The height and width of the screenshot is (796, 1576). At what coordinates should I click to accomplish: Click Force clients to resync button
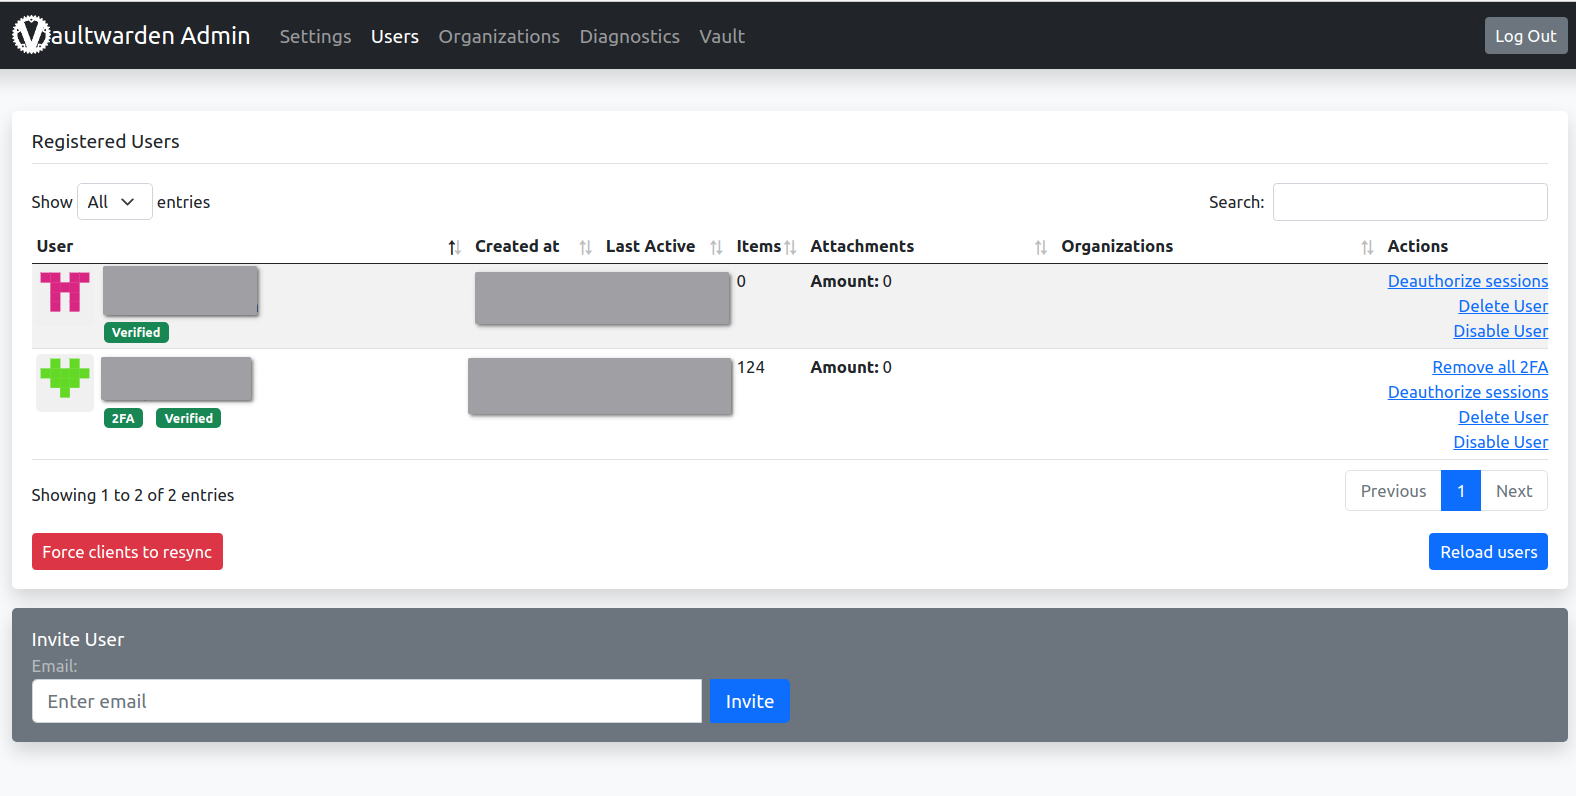(127, 552)
